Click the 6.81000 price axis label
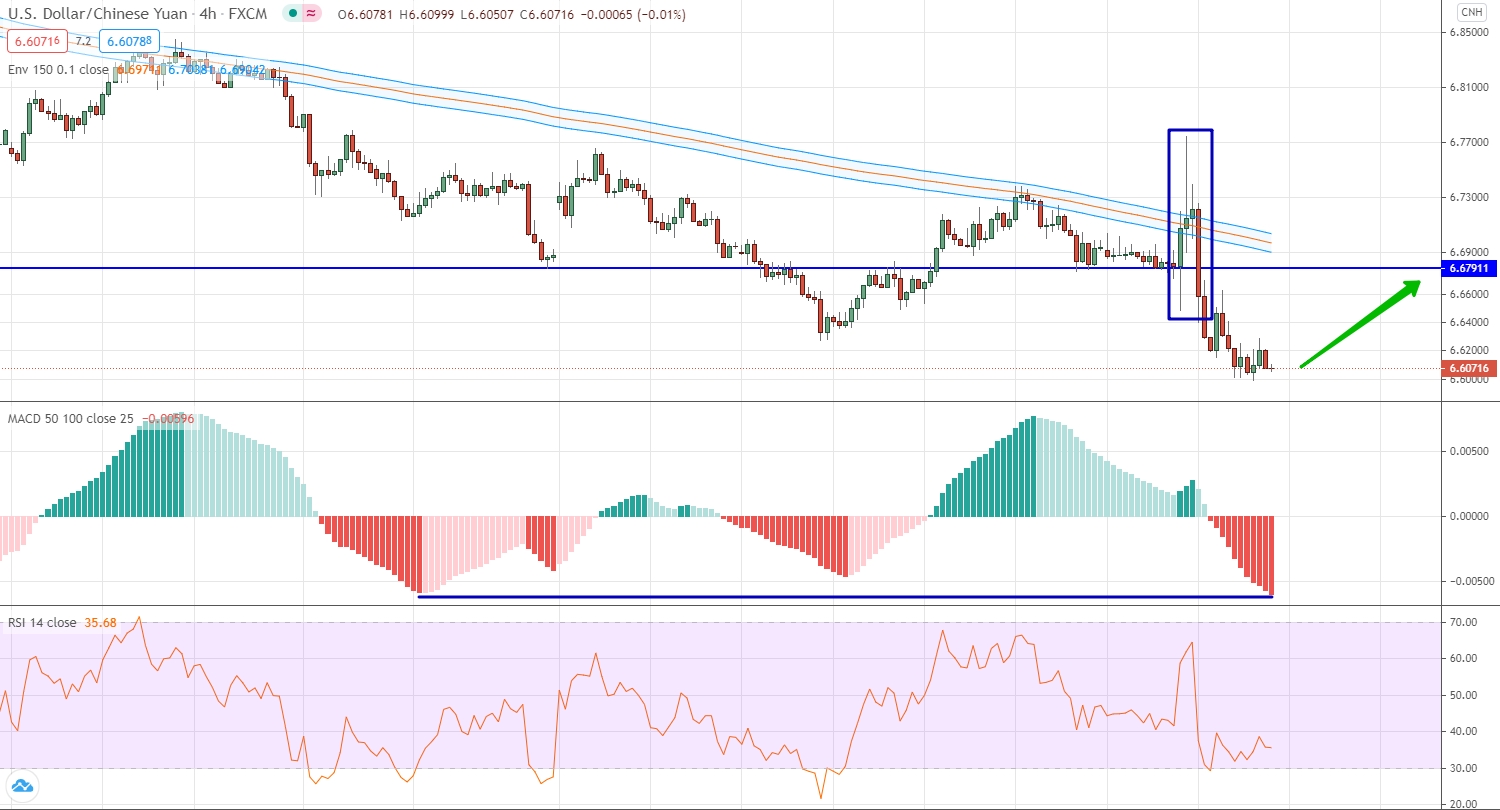Screen dimensions: 1500x810 (1469, 87)
